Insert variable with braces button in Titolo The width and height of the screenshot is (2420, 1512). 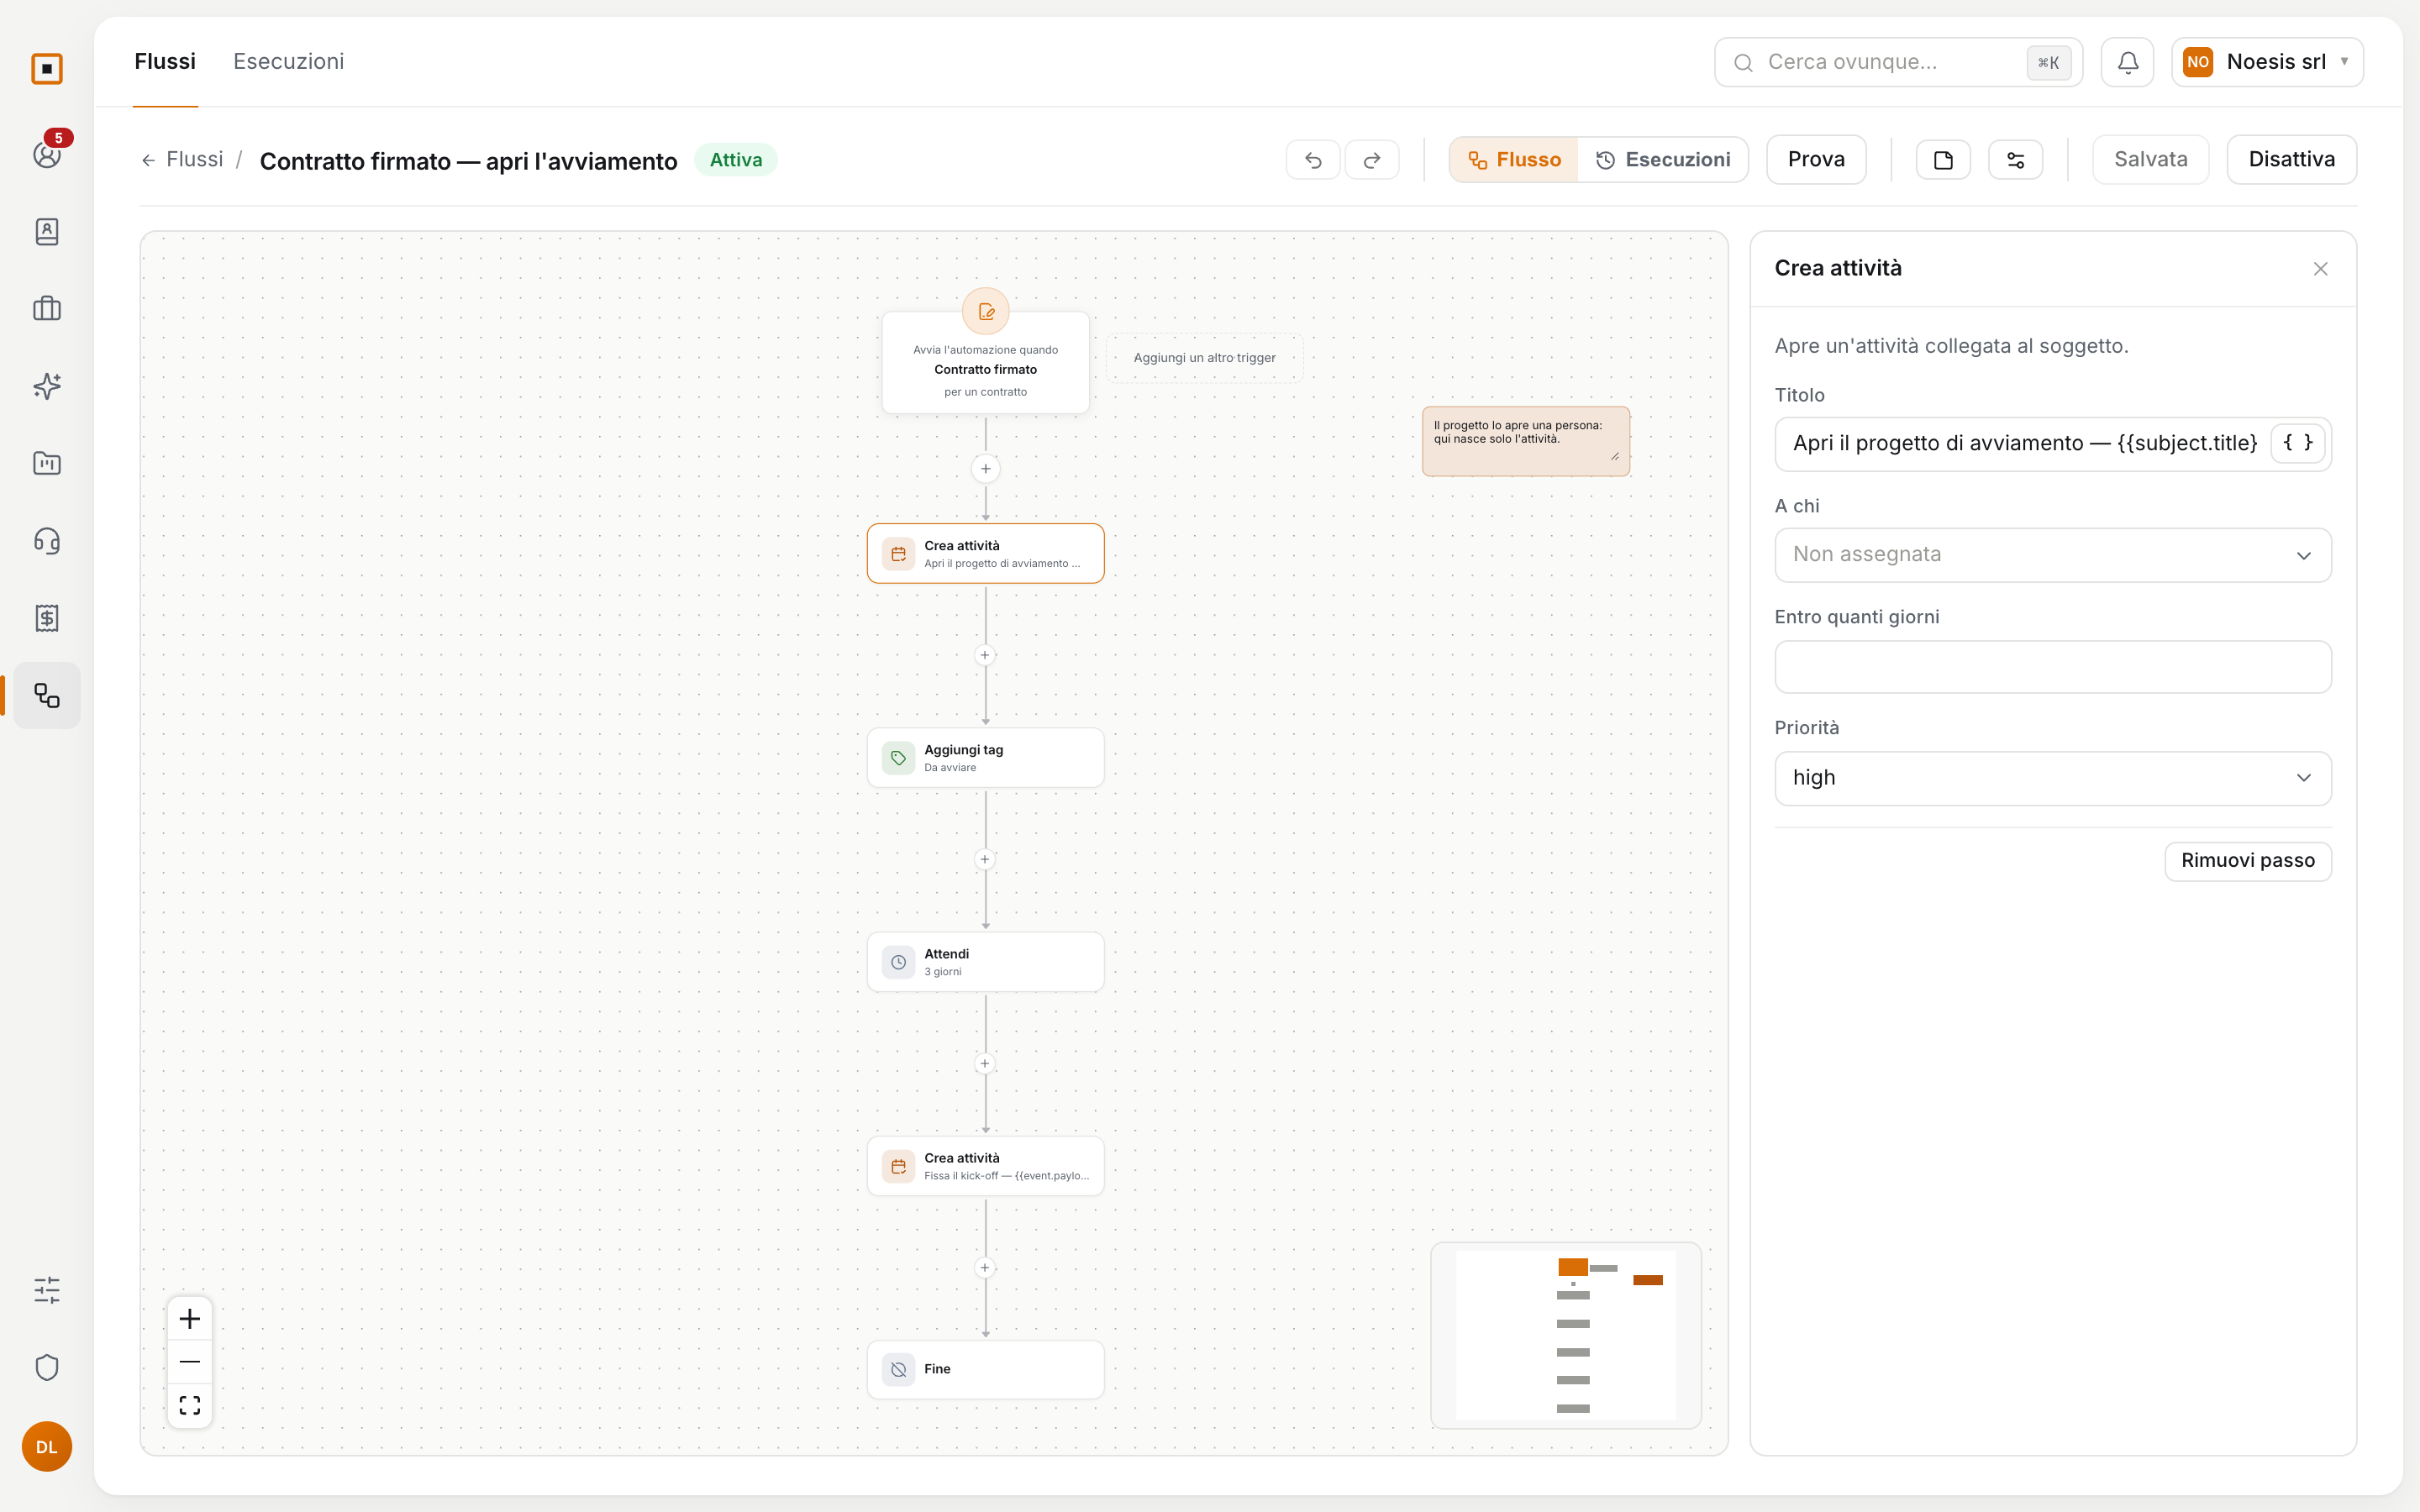2297,443
